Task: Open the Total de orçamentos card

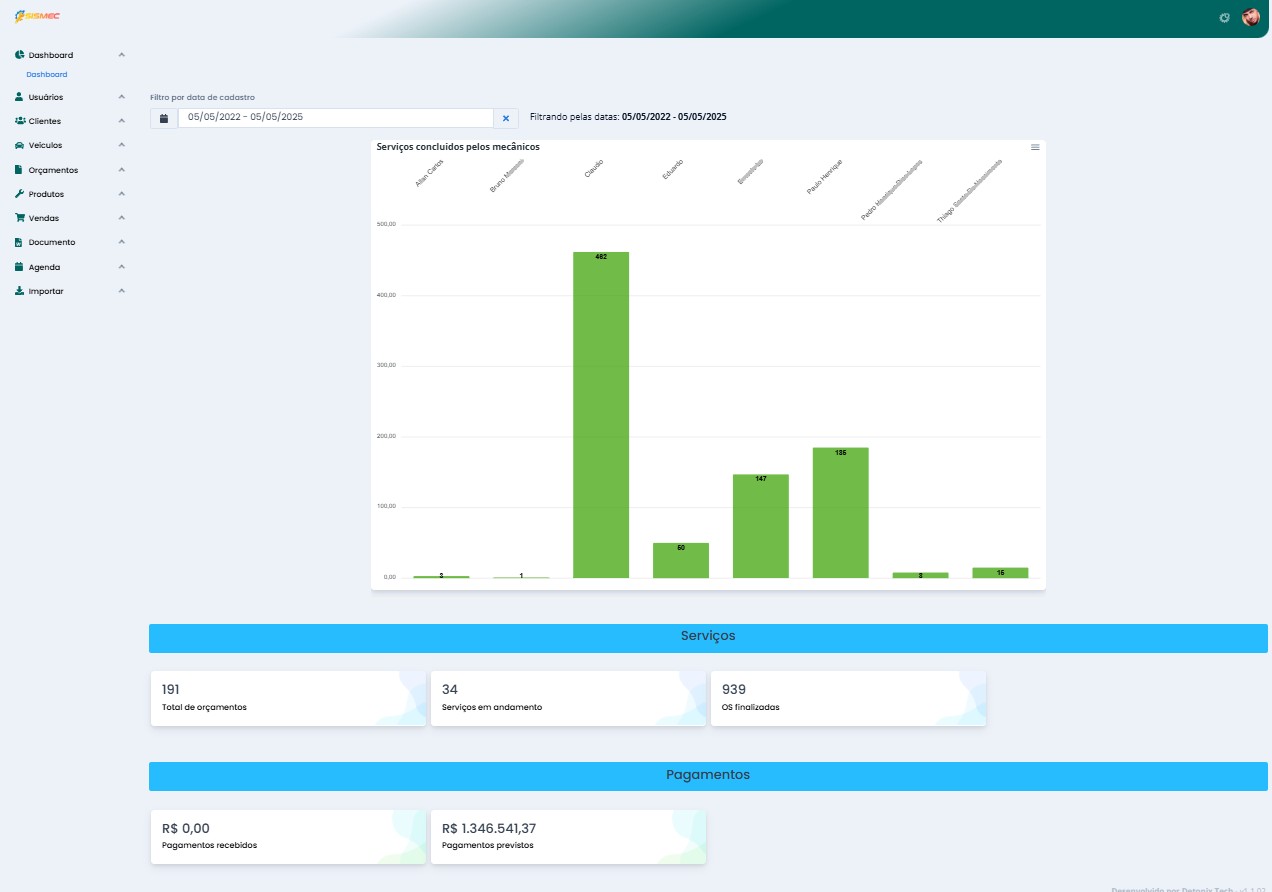Action: (x=288, y=698)
